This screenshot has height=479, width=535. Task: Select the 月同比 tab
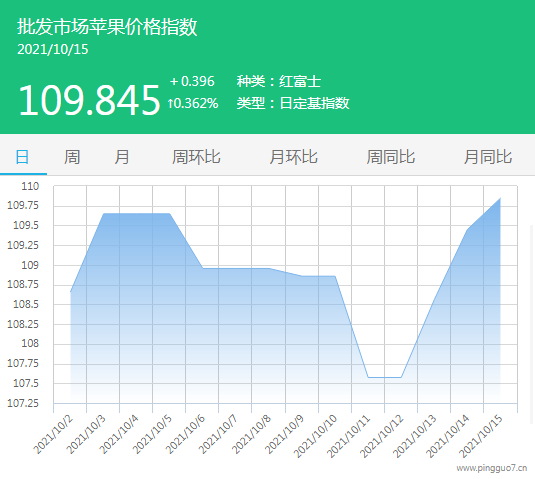click(488, 157)
